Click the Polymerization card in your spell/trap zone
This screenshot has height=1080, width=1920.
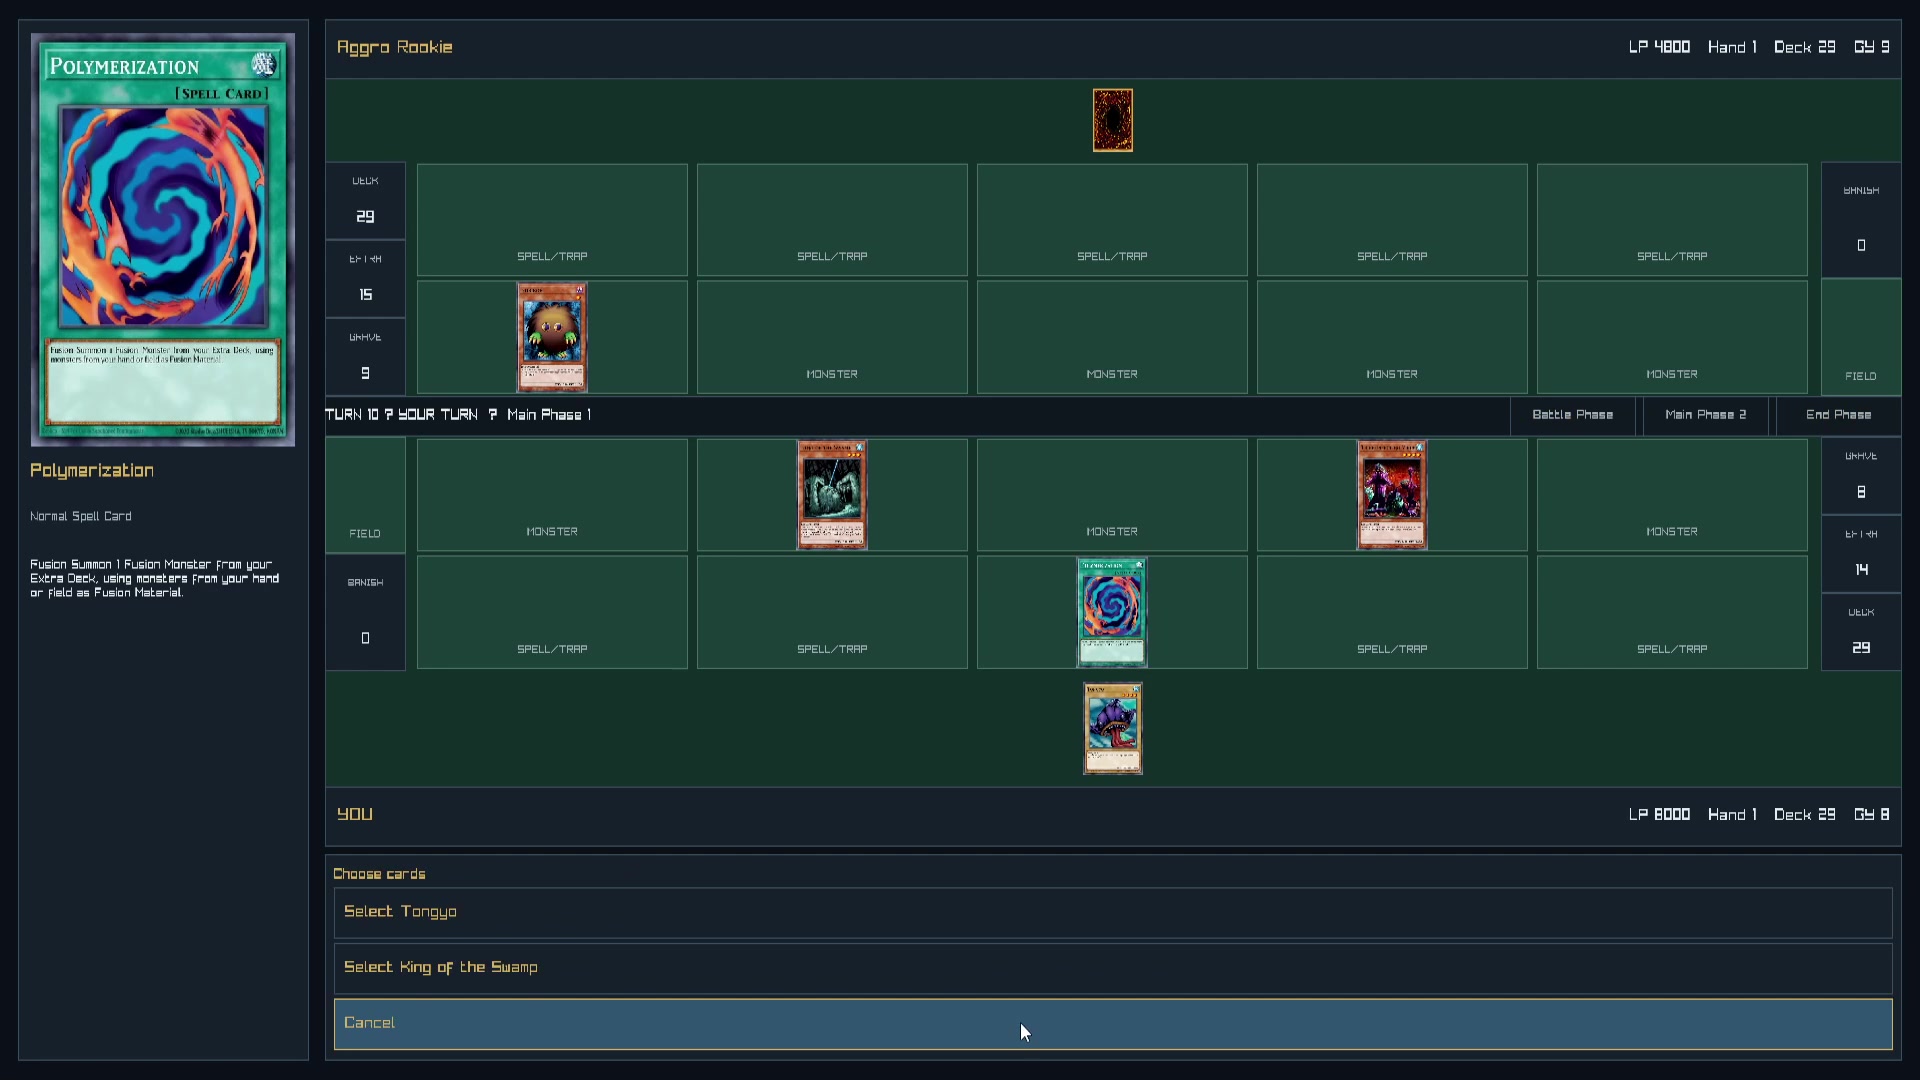click(x=1112, y=612)
